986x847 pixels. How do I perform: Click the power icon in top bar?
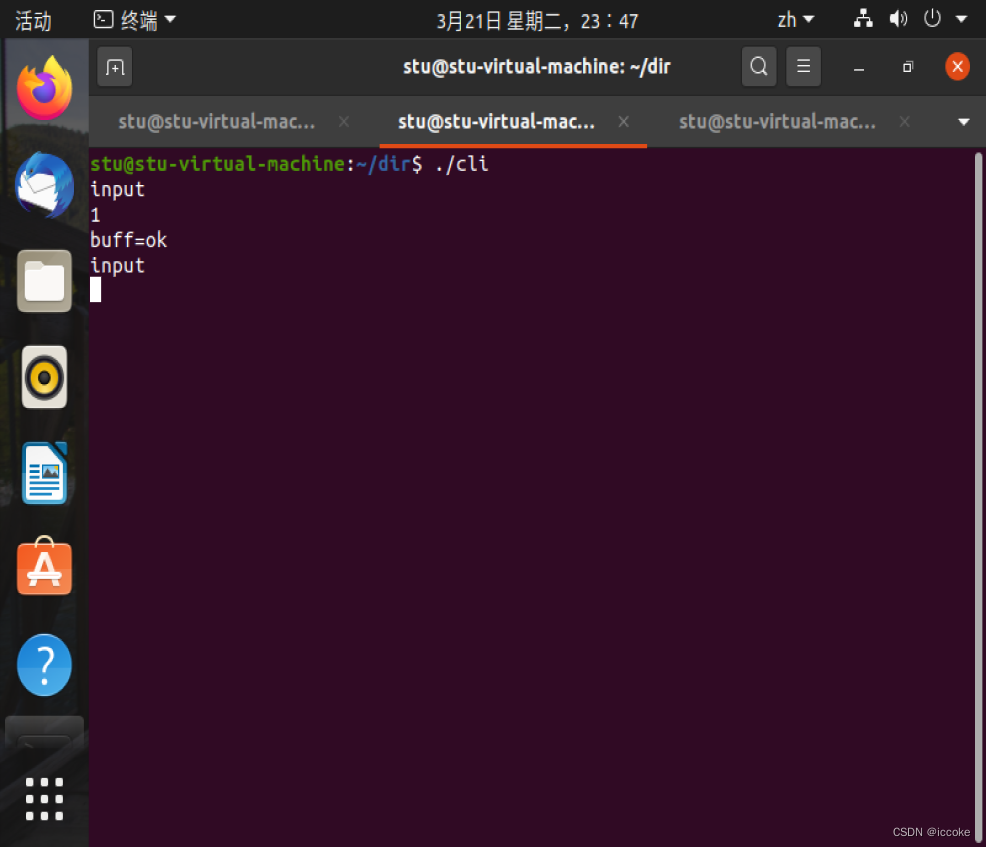coord(932,18)
